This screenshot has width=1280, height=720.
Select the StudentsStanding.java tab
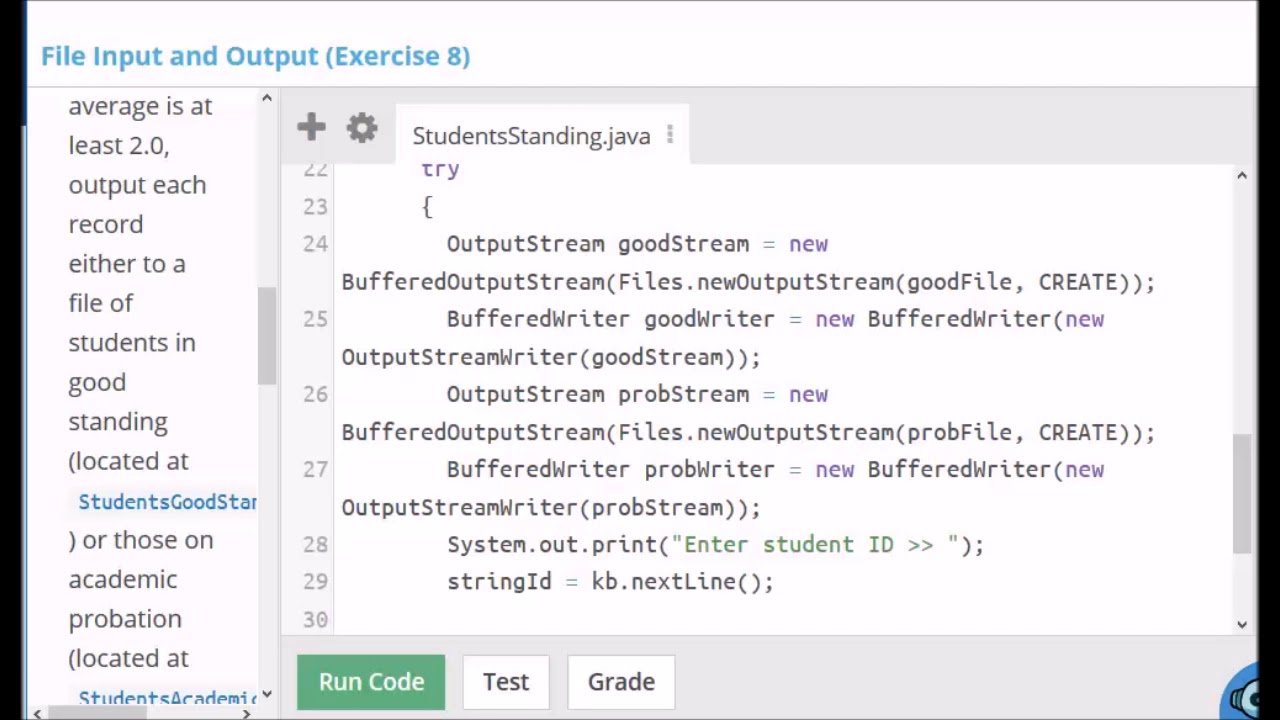tap(531, 136)
